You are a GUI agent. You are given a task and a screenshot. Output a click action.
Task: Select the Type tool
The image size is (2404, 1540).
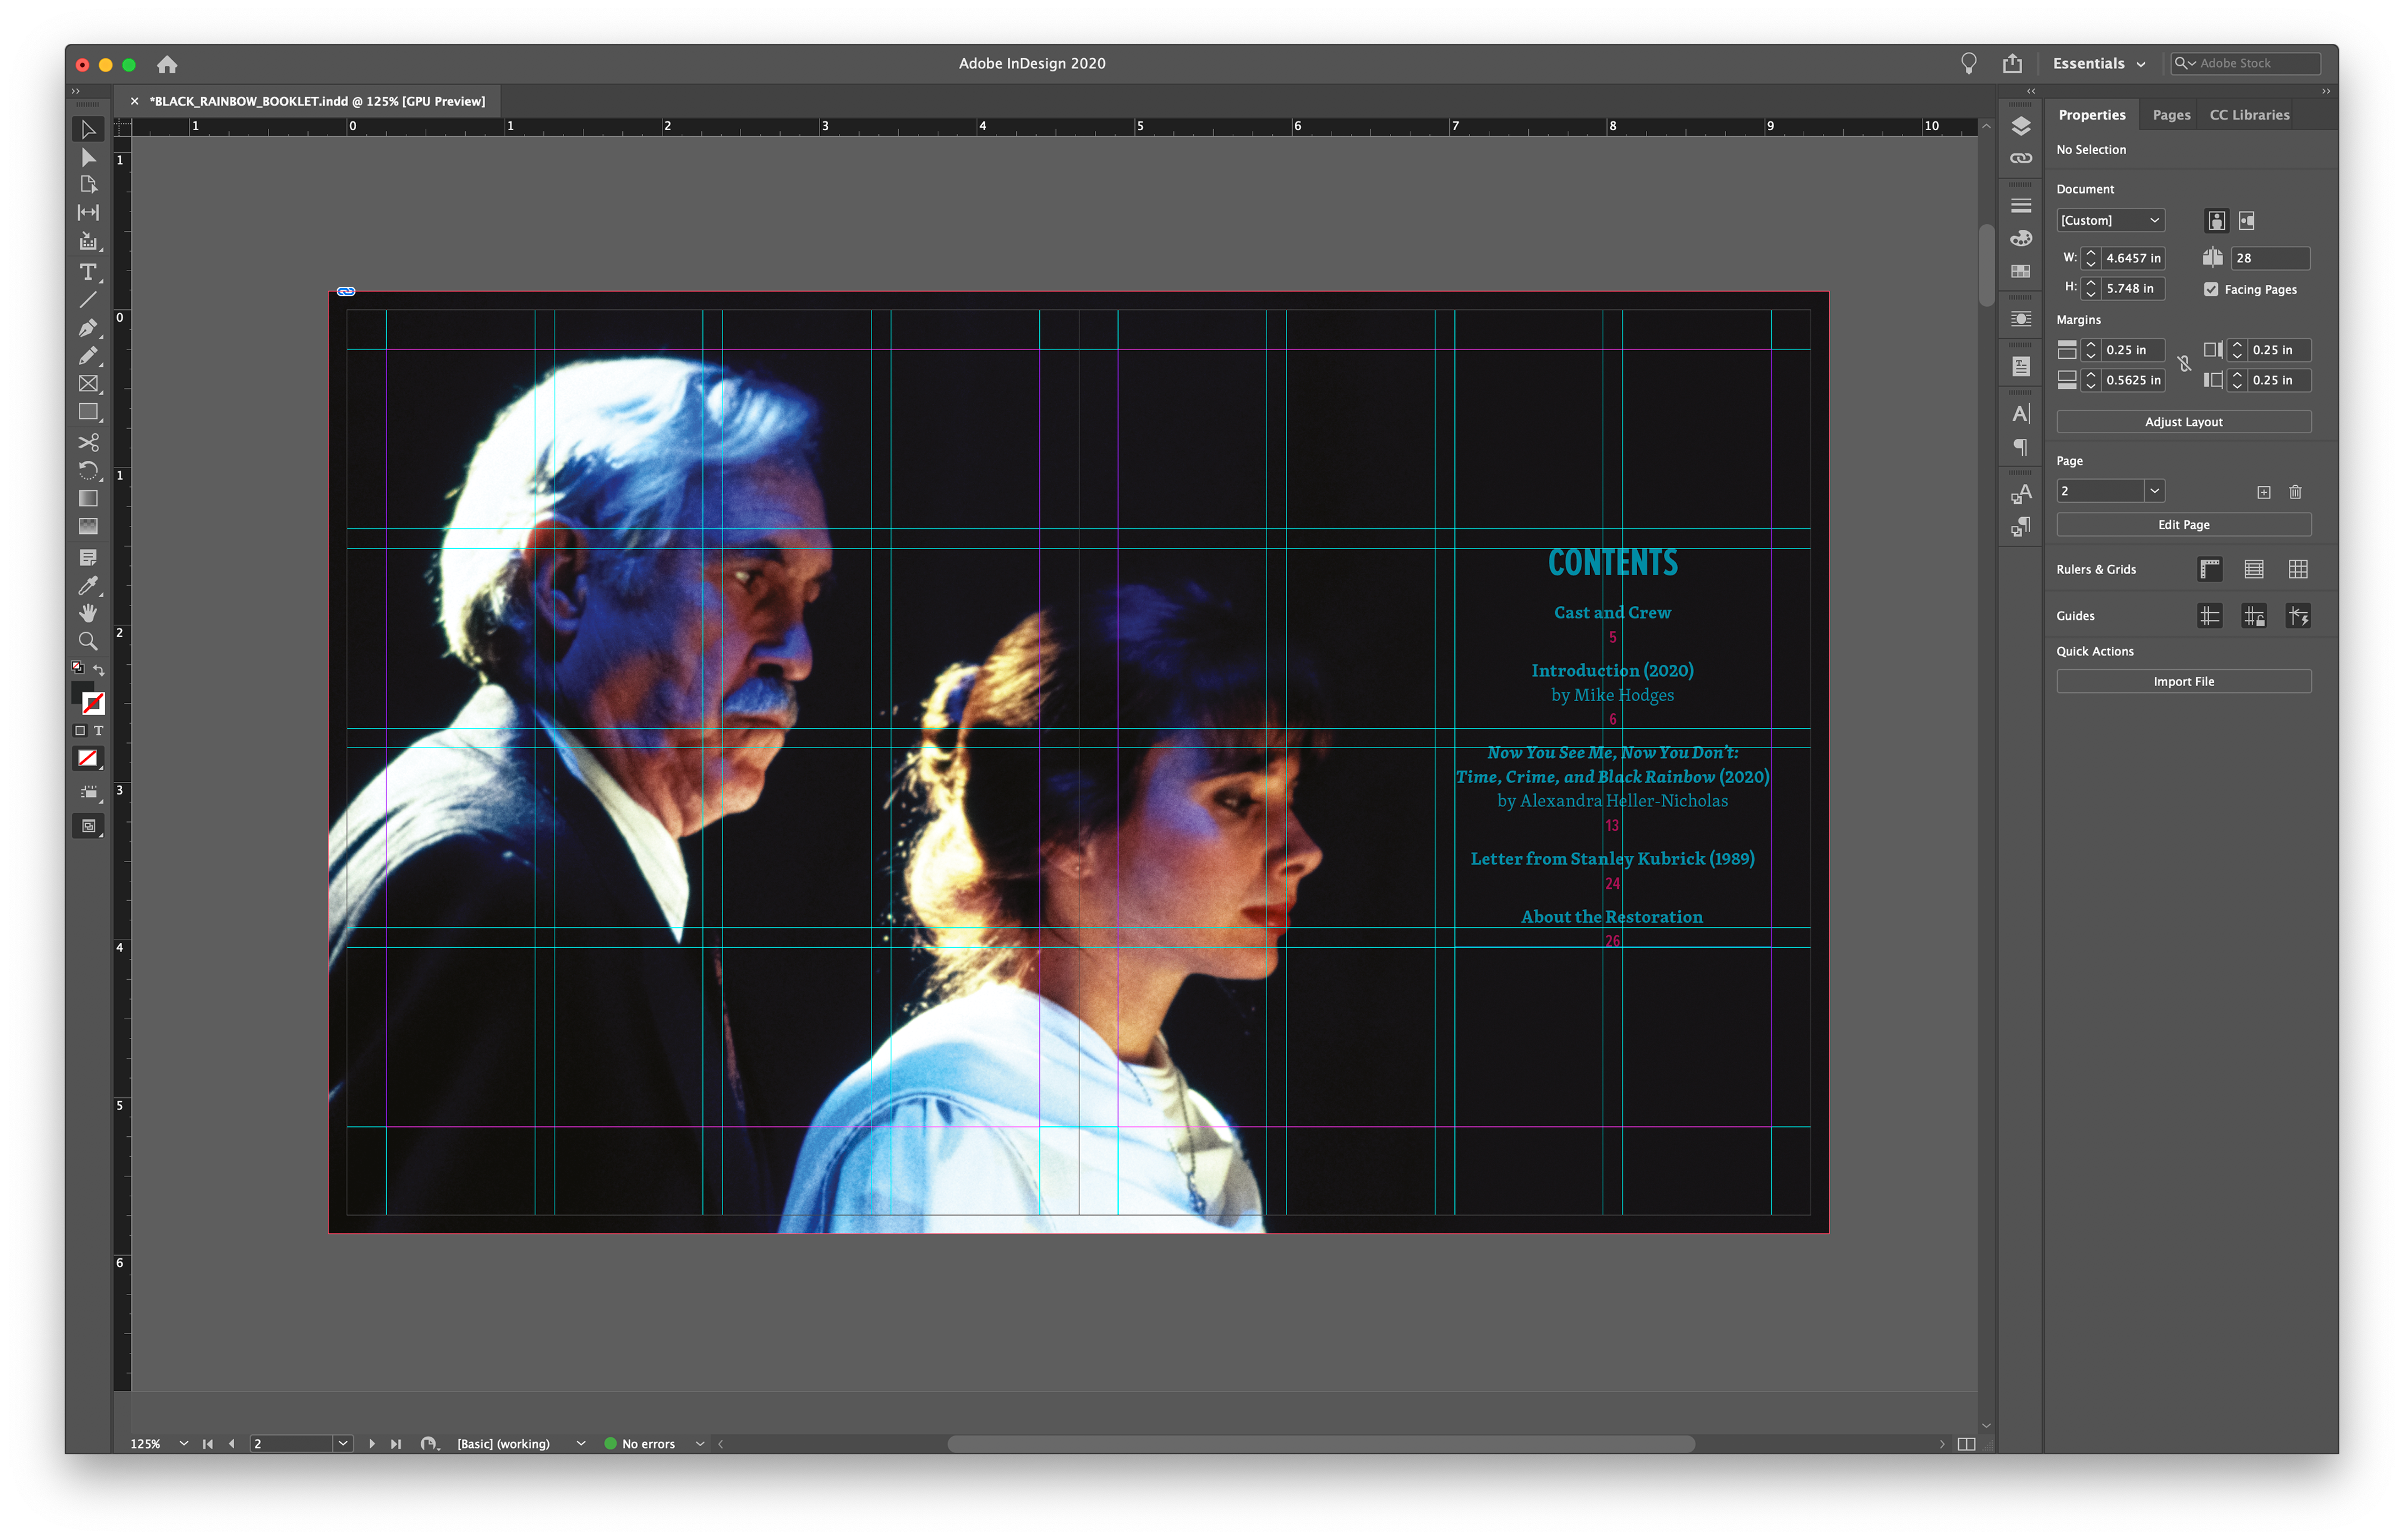[x=88, y=272]
